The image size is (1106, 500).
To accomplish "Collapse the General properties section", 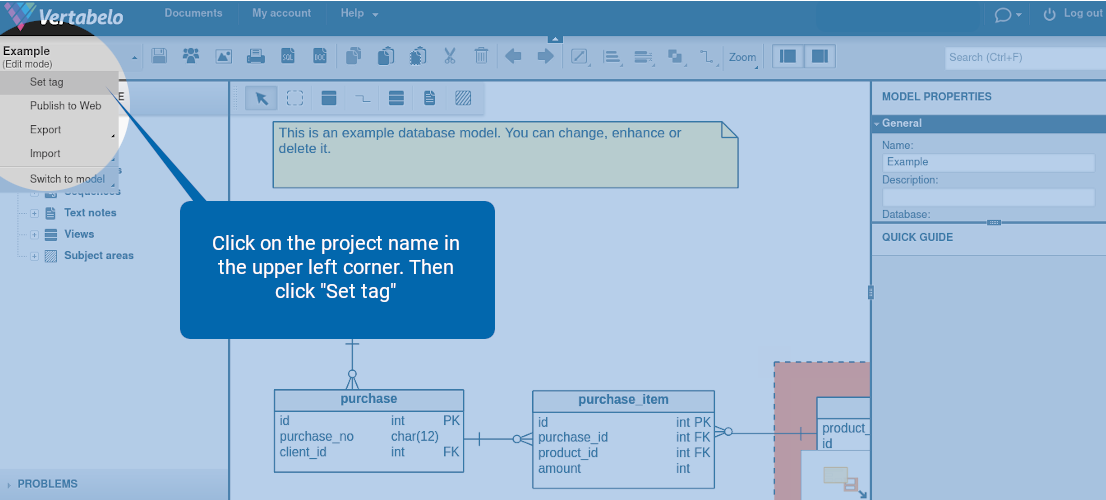I will pyautogui.click(x=877, y=123).
